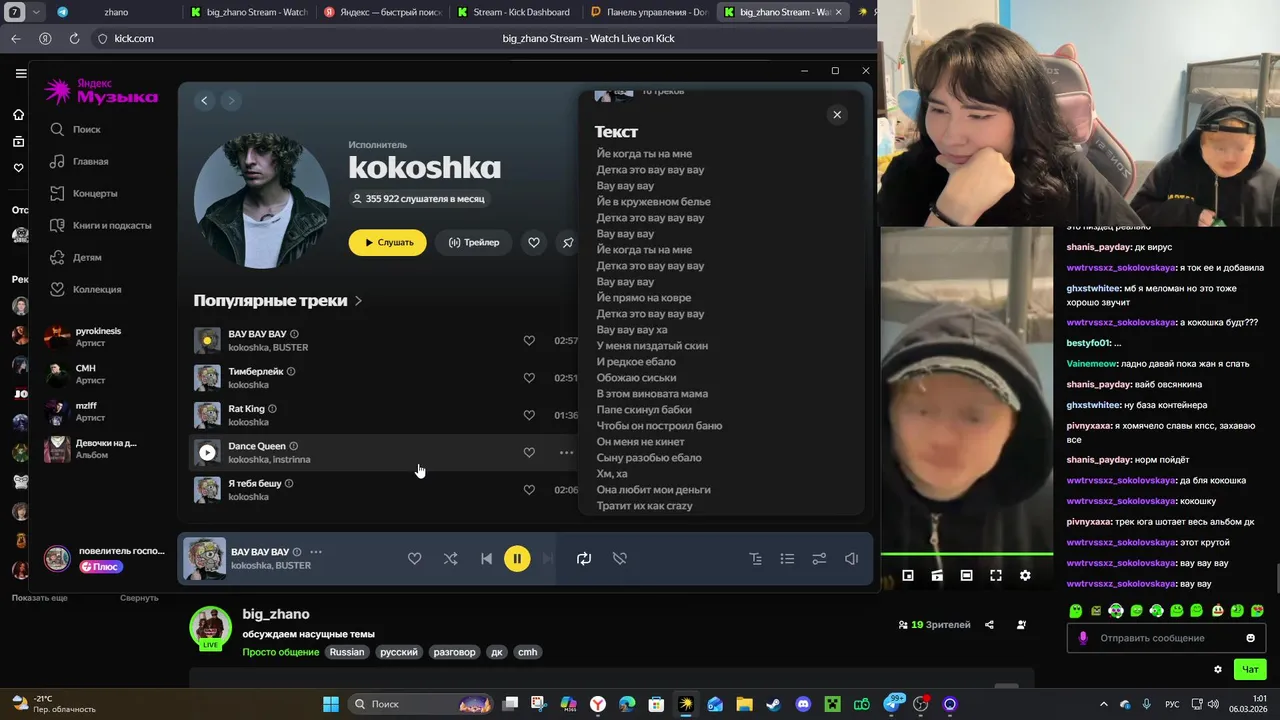The height and width of the screenshot is (720, 1280).
Task: Open the Windows Start menu
Action: tap(330, 704)
